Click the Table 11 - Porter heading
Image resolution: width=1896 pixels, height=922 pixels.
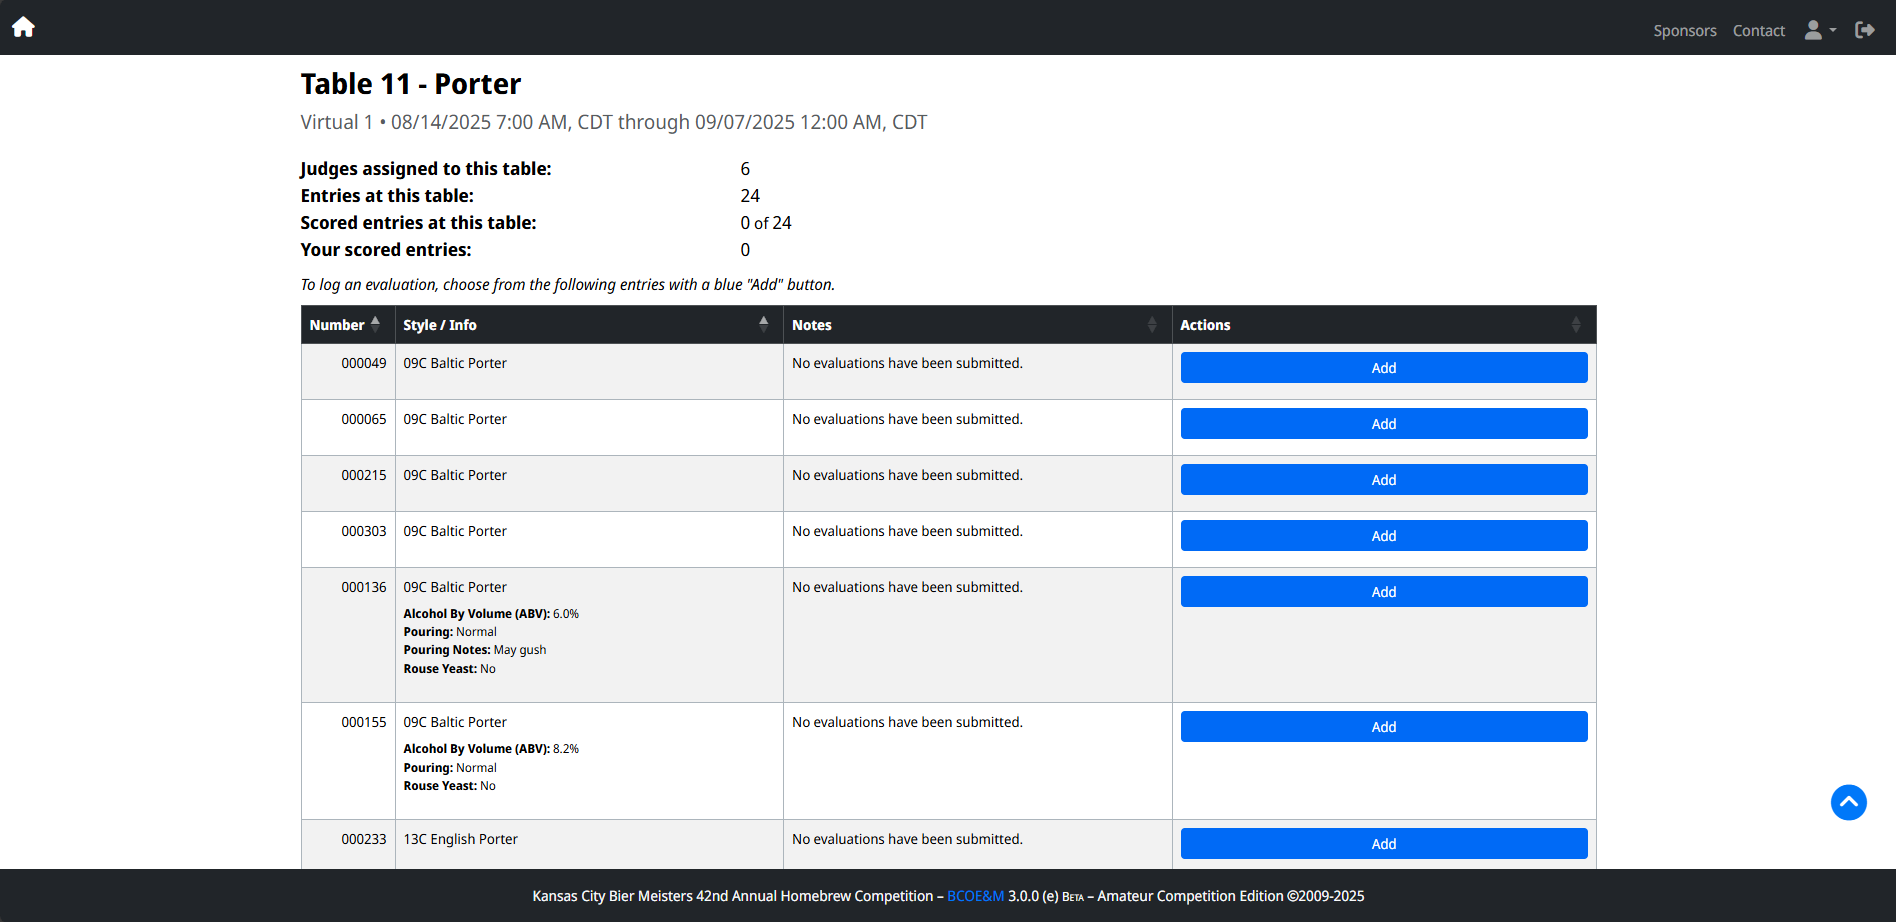(410, 84)
